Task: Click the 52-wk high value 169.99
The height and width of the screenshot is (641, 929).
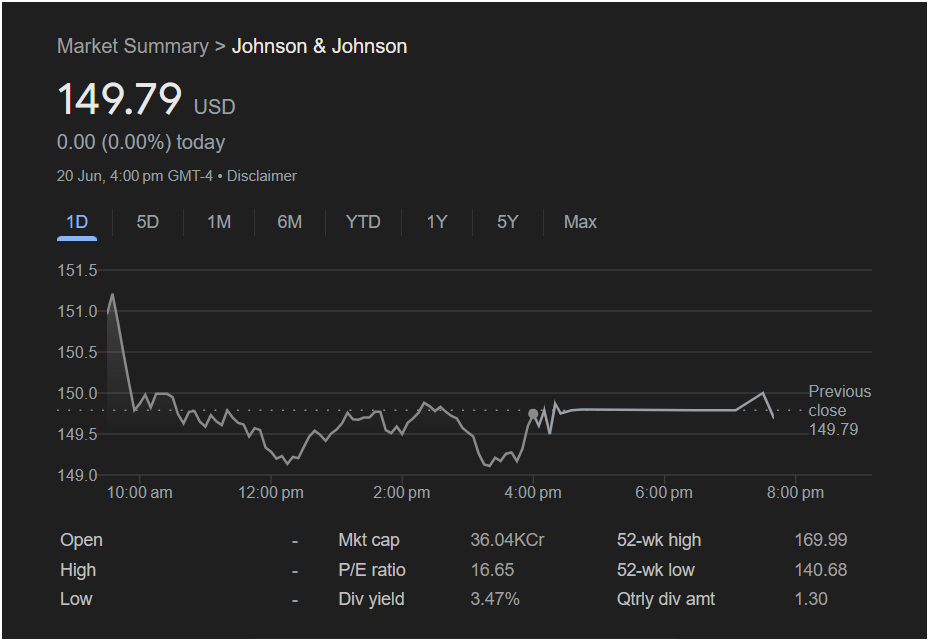Action: [x=820, y=540]
